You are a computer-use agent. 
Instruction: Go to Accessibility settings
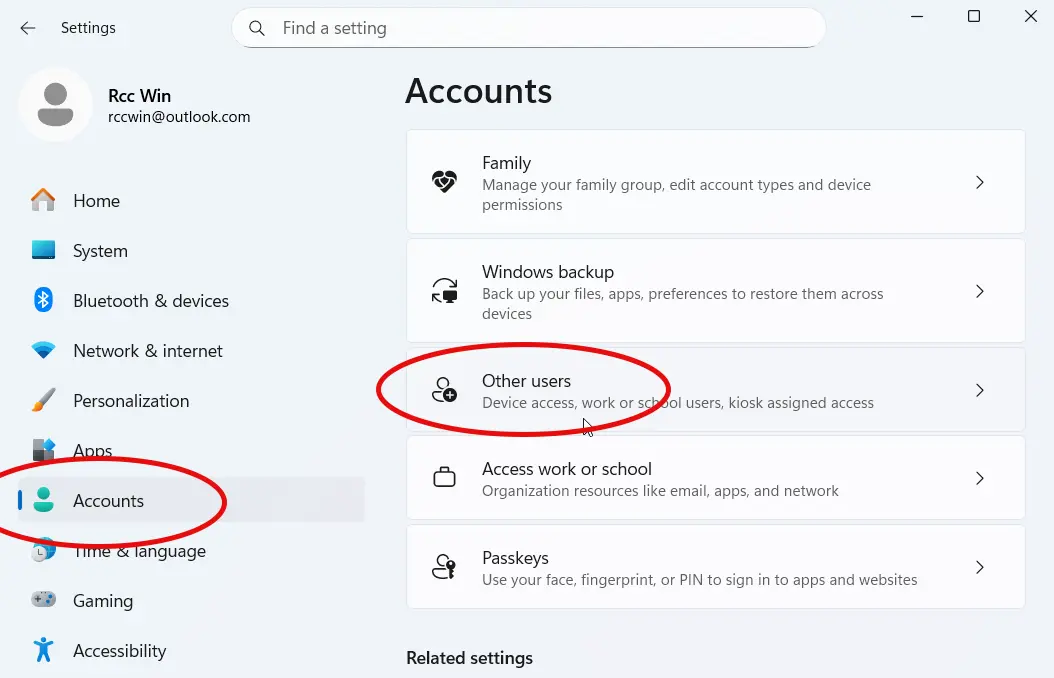click(119, 650)
